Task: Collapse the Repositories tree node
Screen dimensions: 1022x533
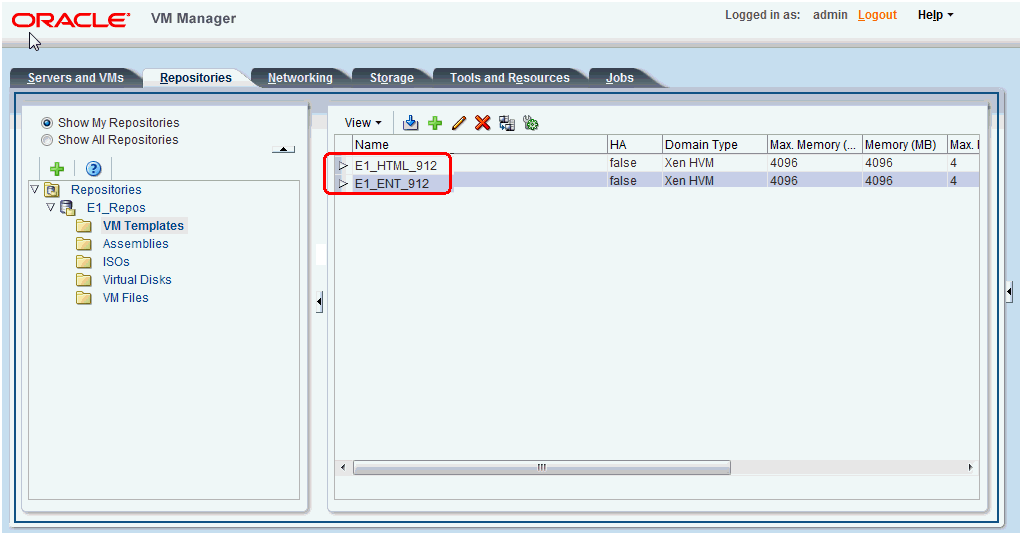Action: 35,189
